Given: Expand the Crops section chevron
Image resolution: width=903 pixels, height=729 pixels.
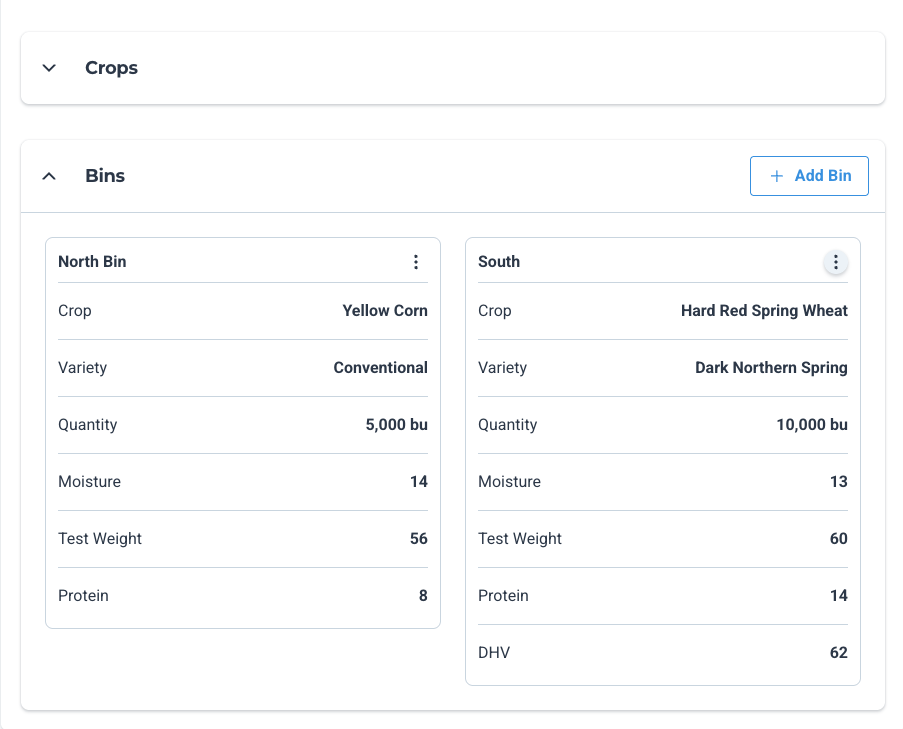Looking at the screenshot, I should coord(49,68).
